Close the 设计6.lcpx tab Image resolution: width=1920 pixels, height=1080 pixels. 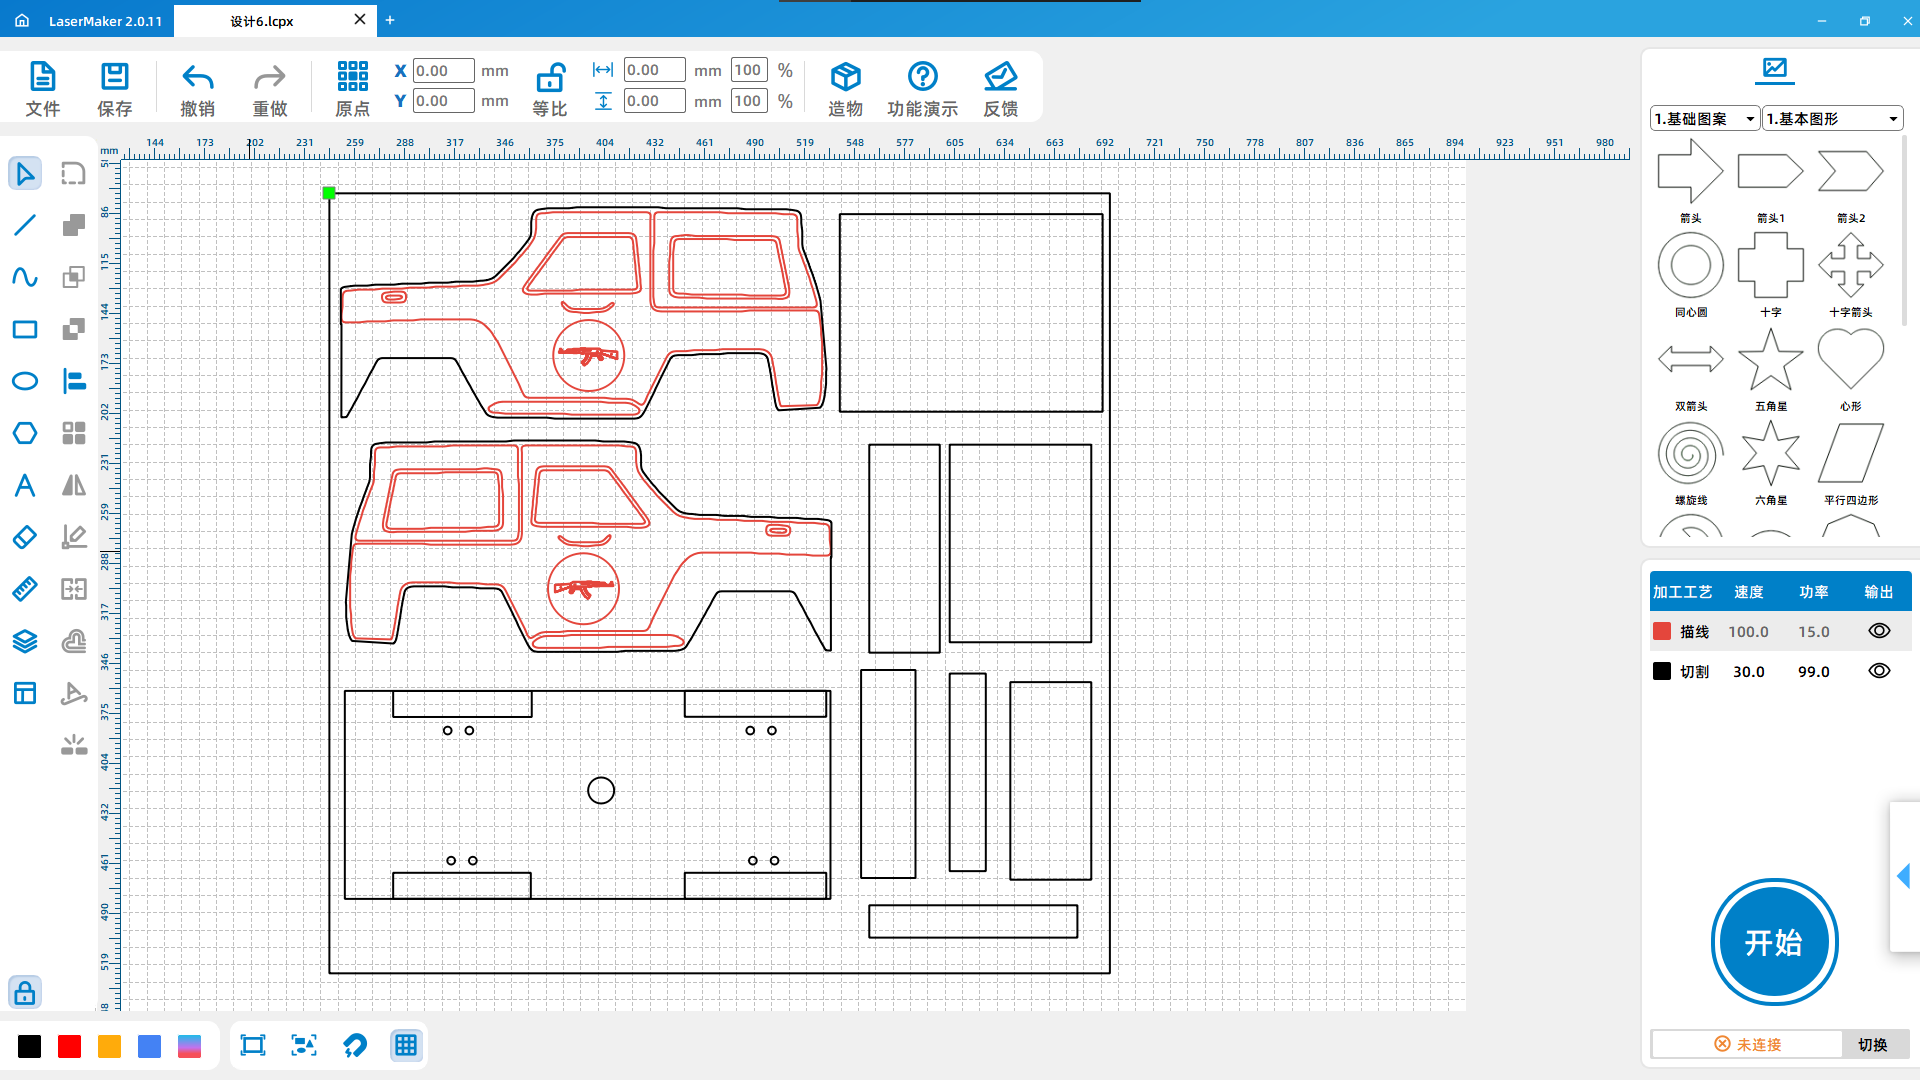[x=360, y=19]
